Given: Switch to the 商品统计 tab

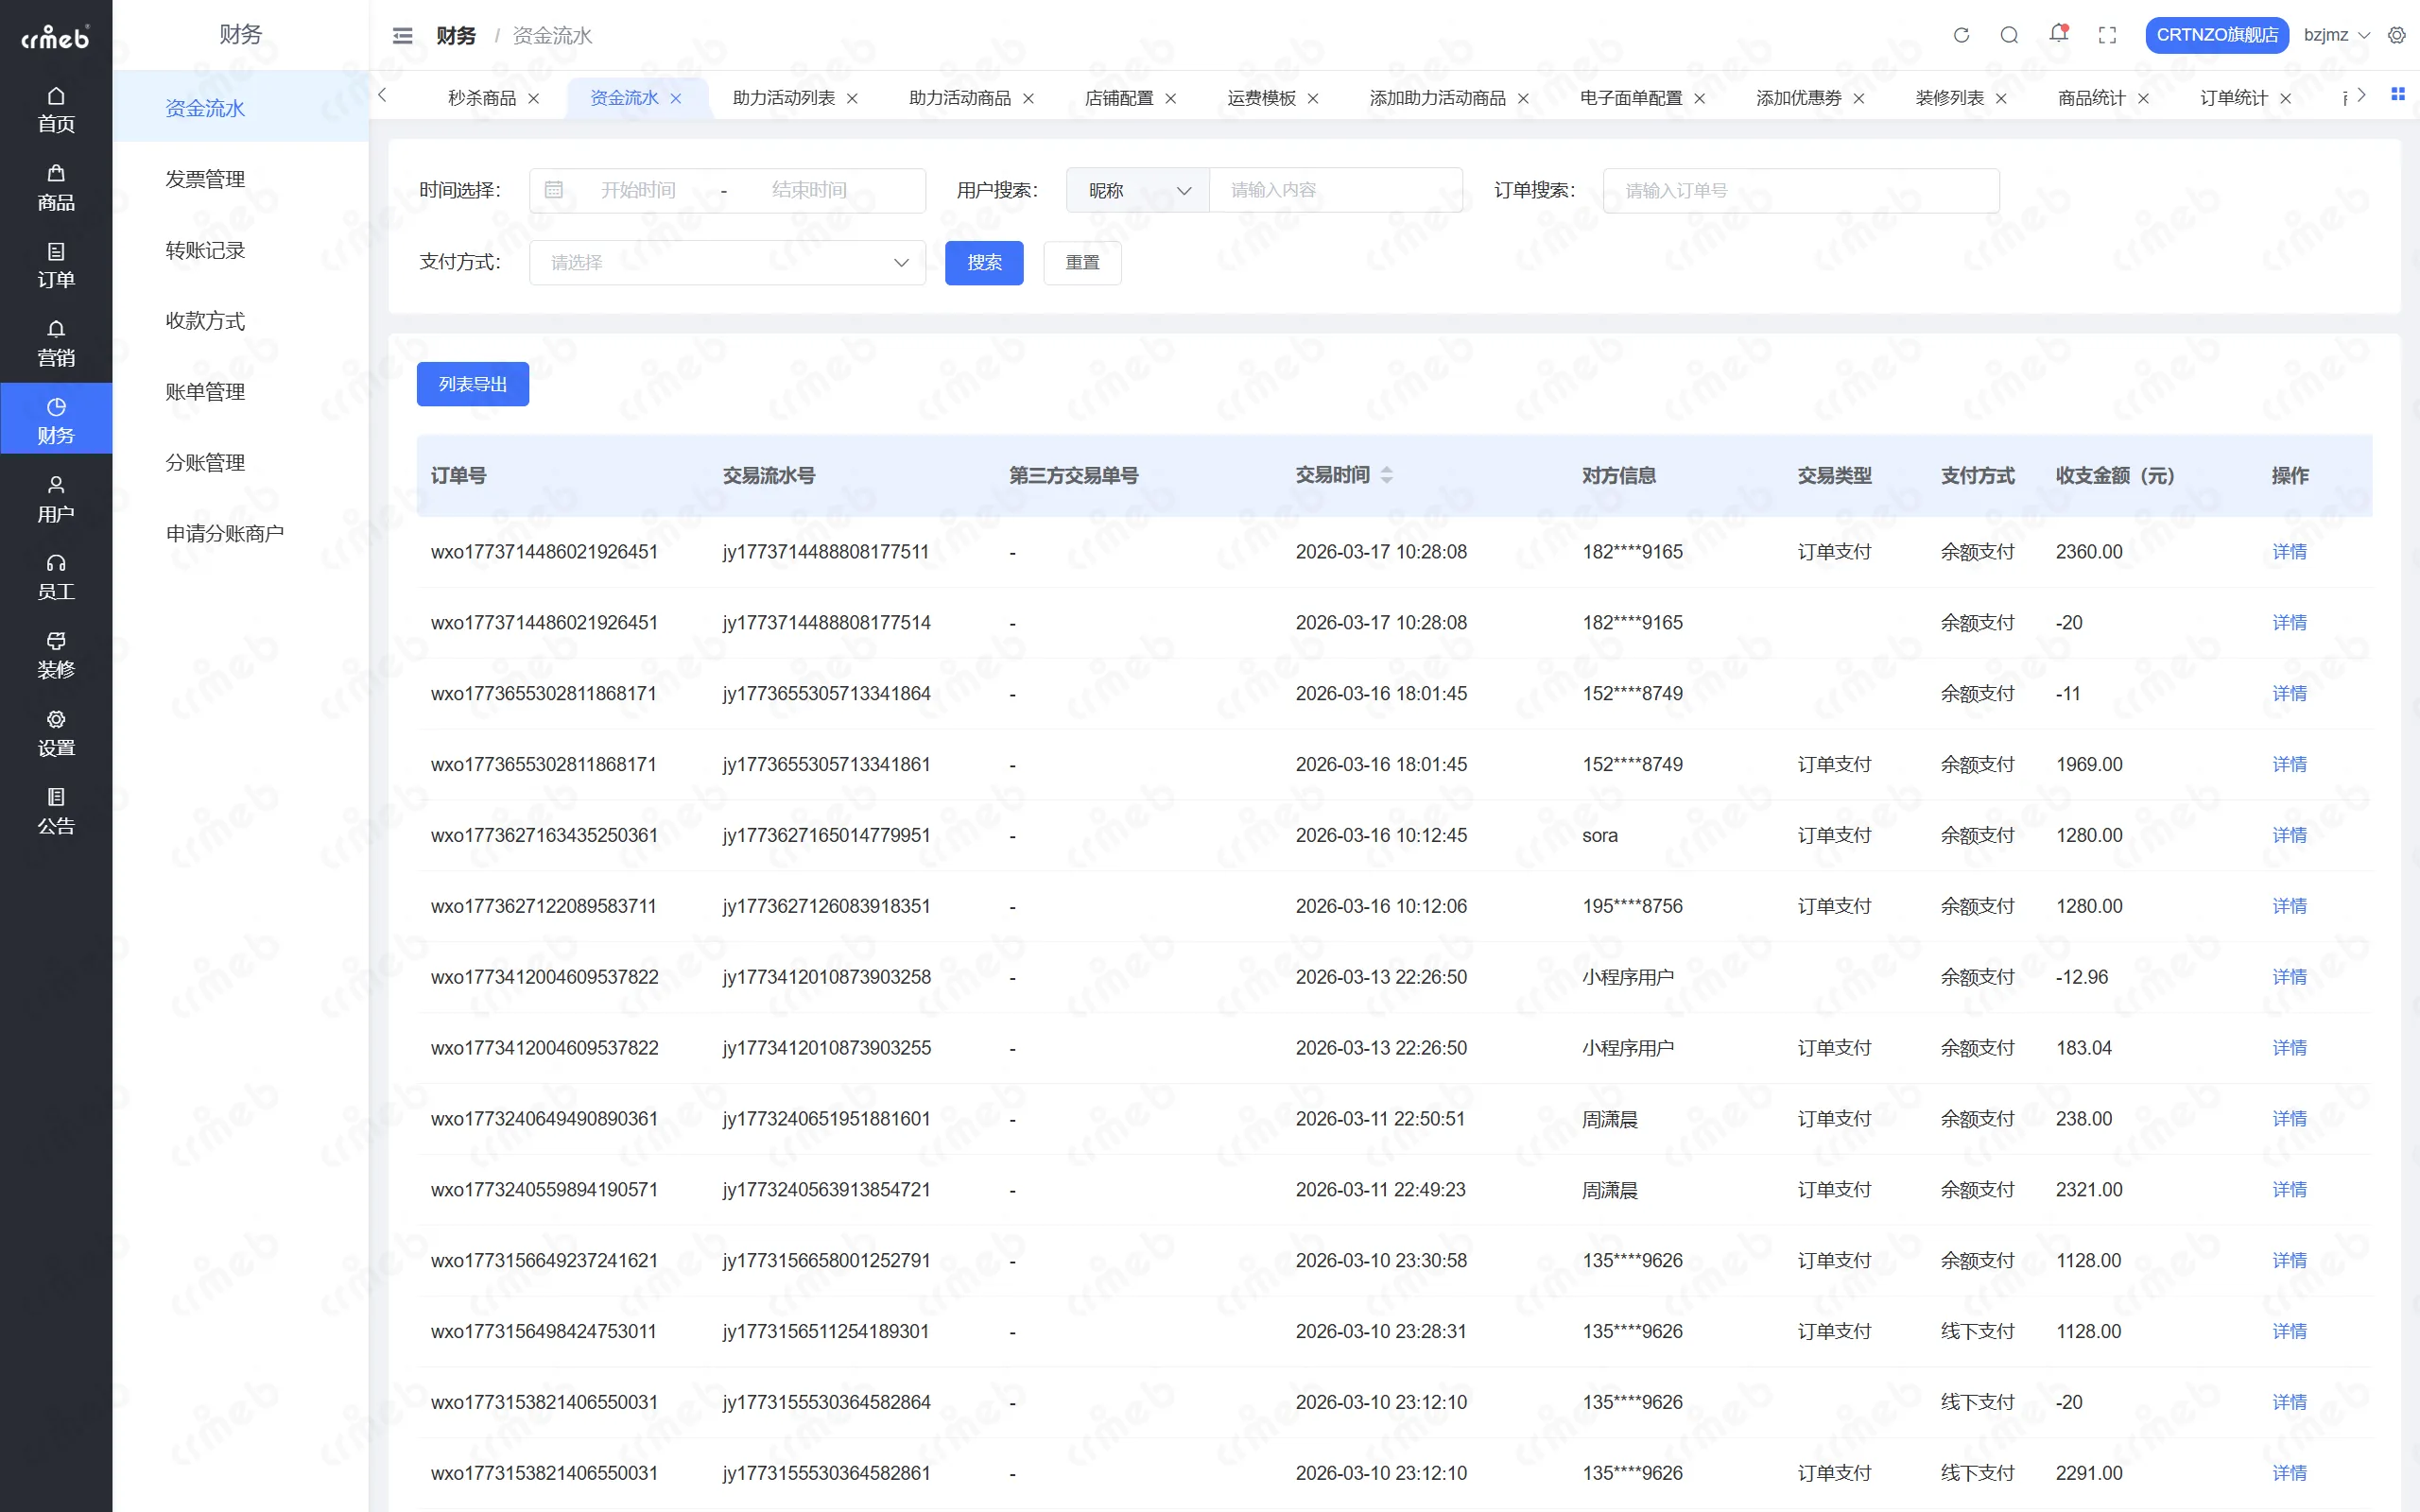Looking at the screenshot, I should [2092, 98].
